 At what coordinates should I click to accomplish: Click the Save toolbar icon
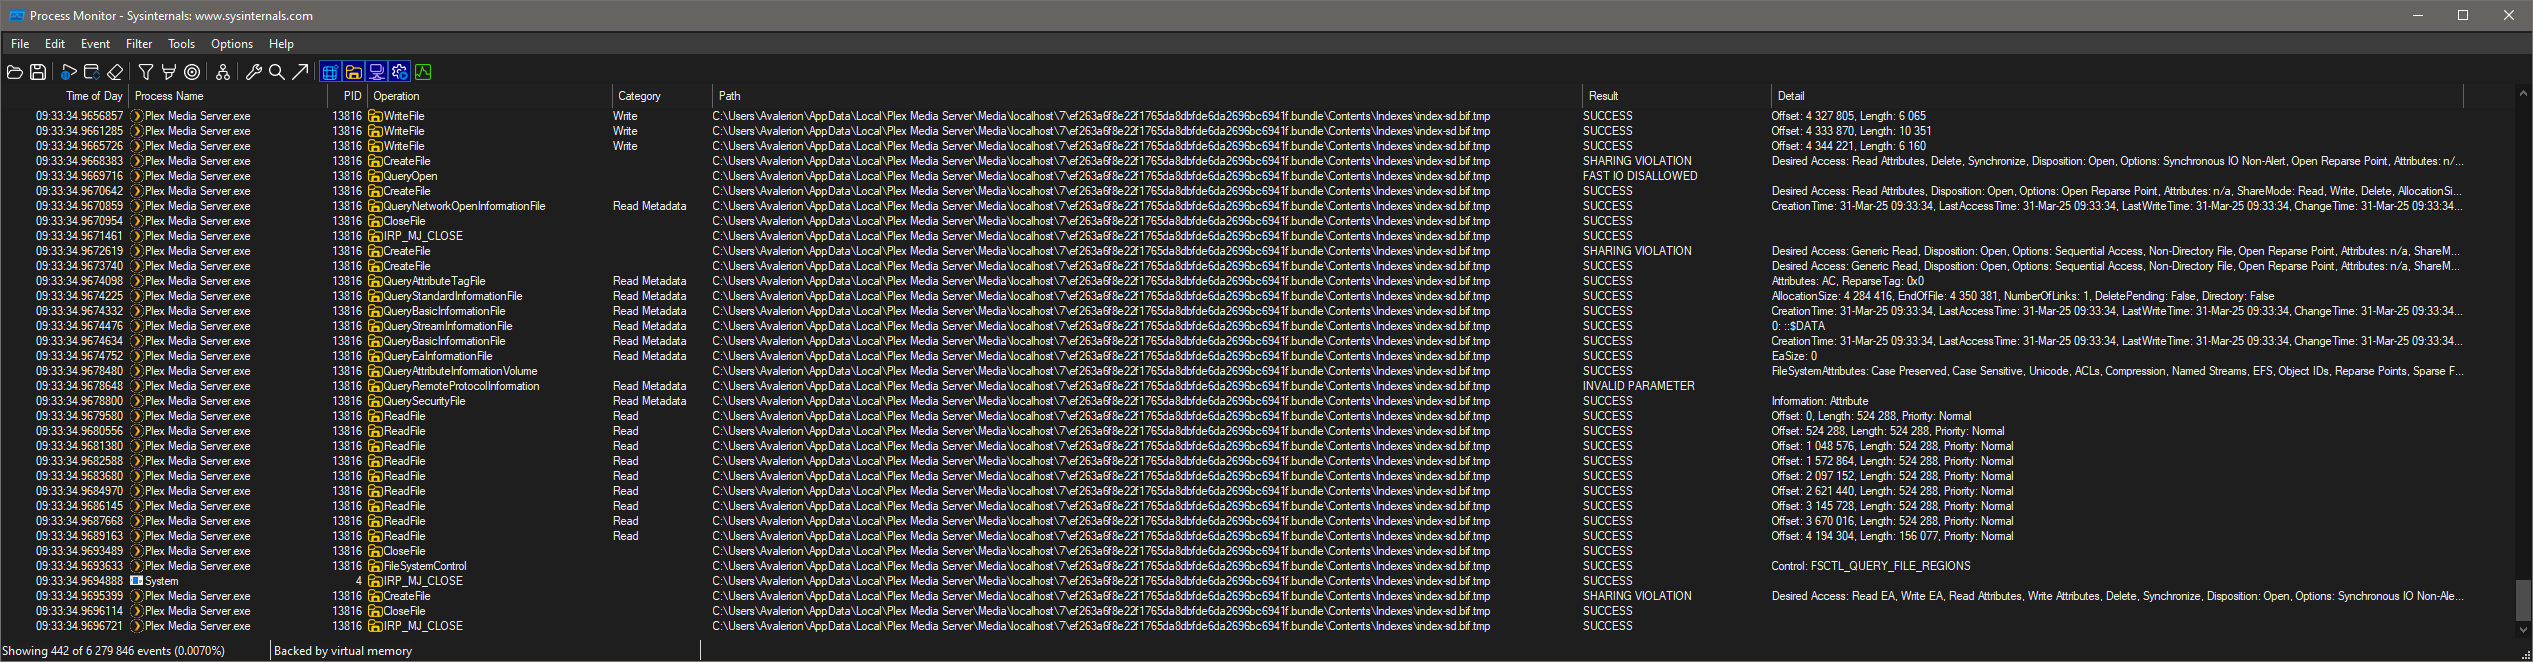click(38, 72)
